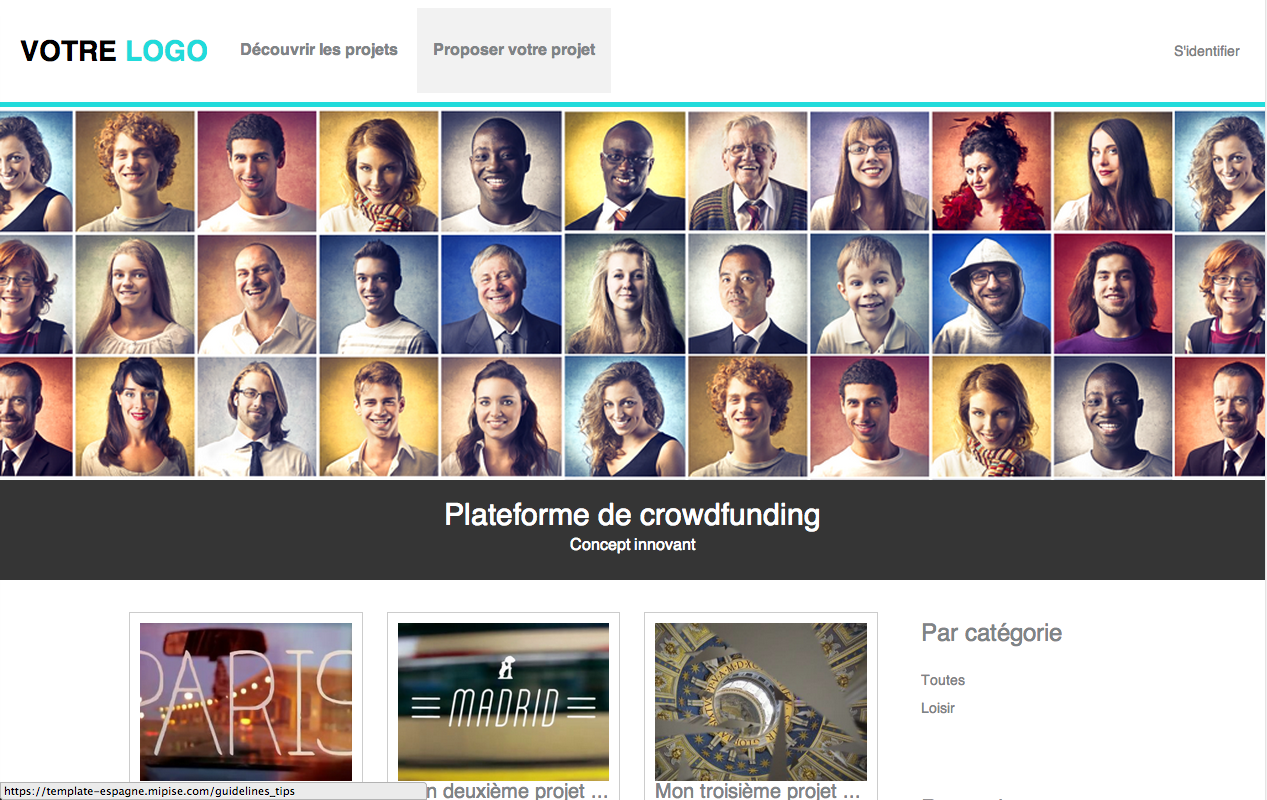Select Proposer votre projet tab

point(514,50)
